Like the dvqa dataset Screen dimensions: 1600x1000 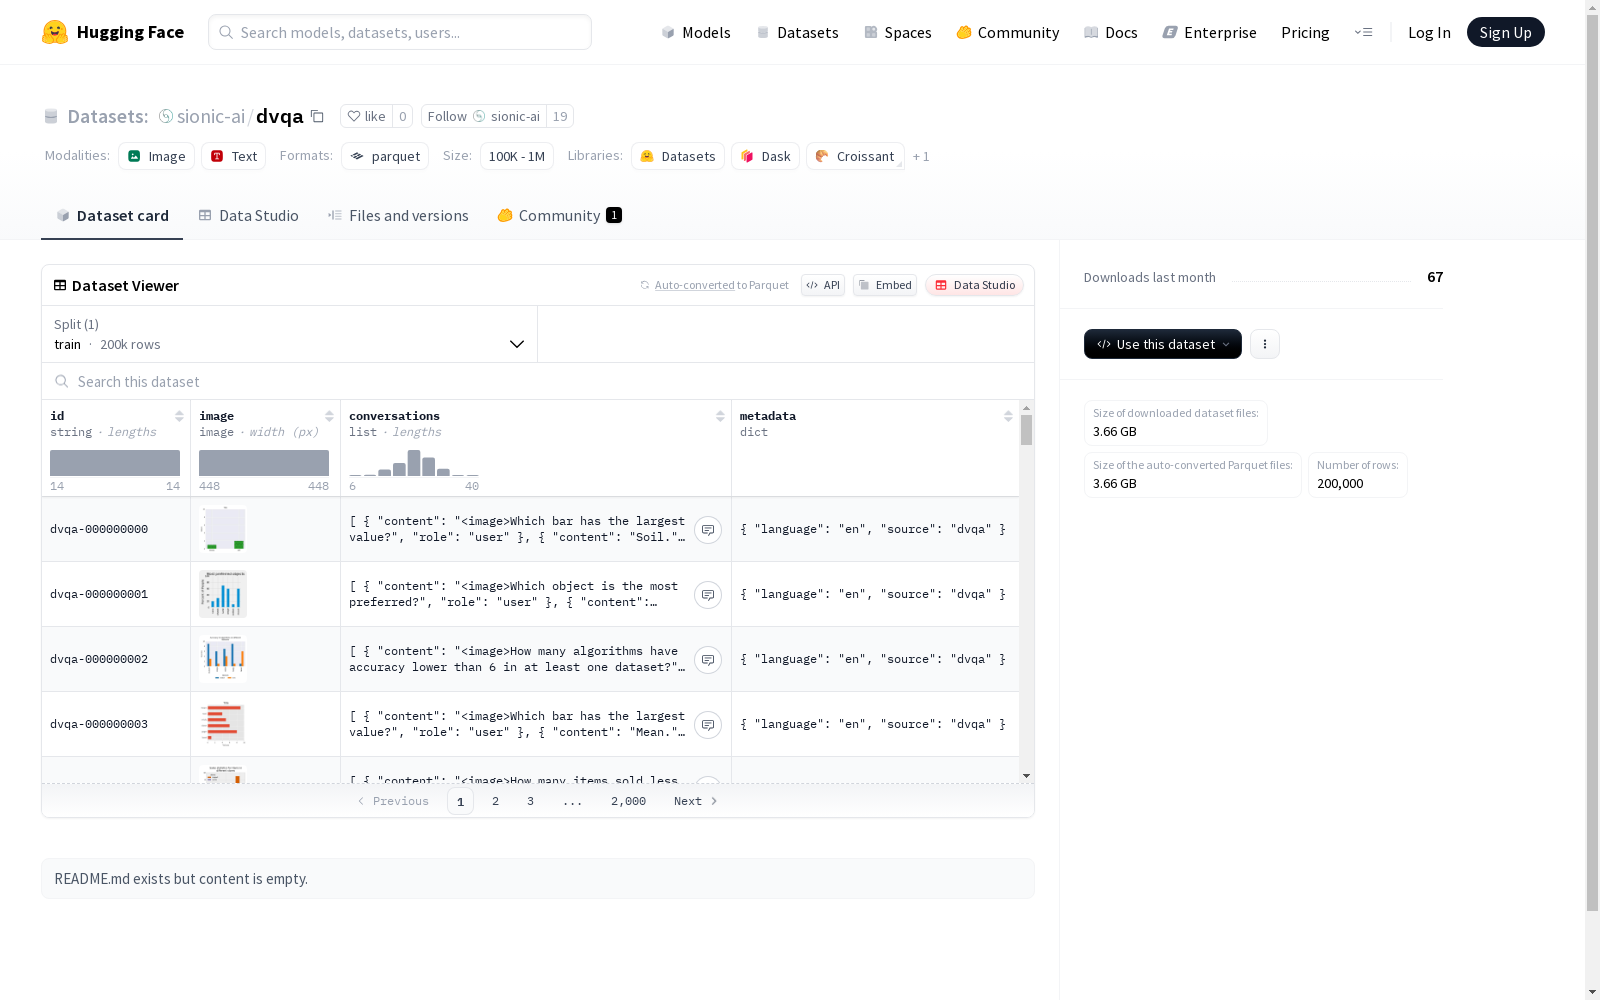366,116
